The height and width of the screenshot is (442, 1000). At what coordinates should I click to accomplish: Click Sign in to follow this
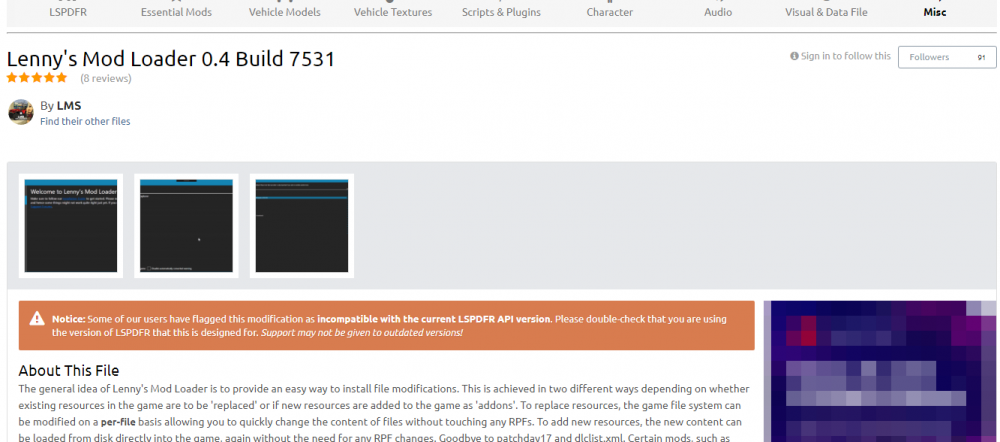[x=846, y=56]
